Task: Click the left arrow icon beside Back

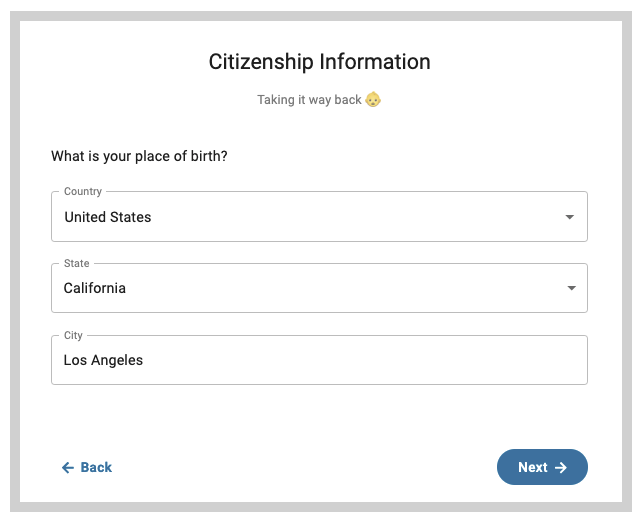Action: (68, 468)
